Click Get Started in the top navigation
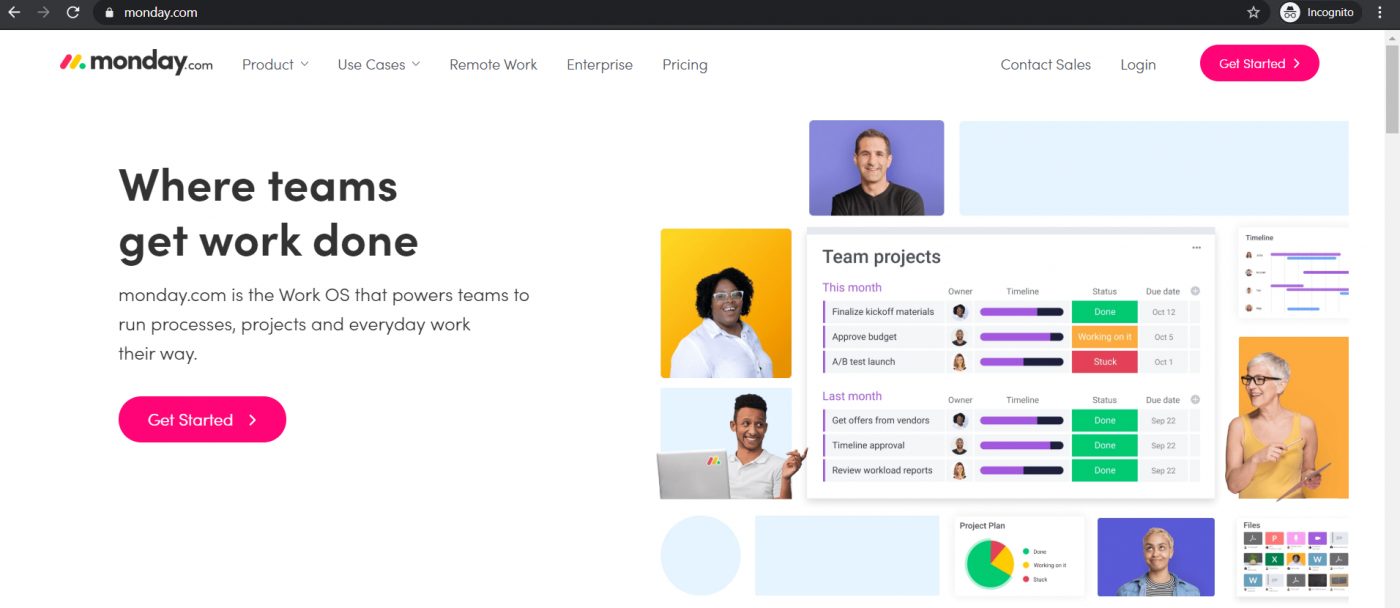Viewport: 1400px width, 608px height. click(1259, 63)
